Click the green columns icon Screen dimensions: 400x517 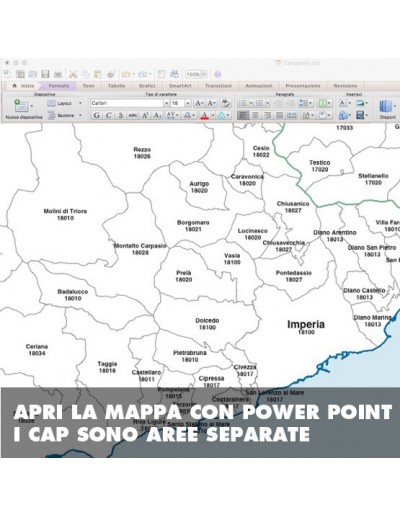tap(322, 103)
